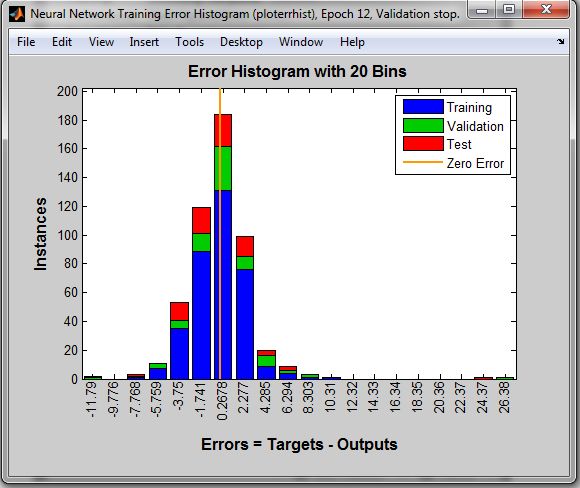Open the Insert menu

(144, 42)
